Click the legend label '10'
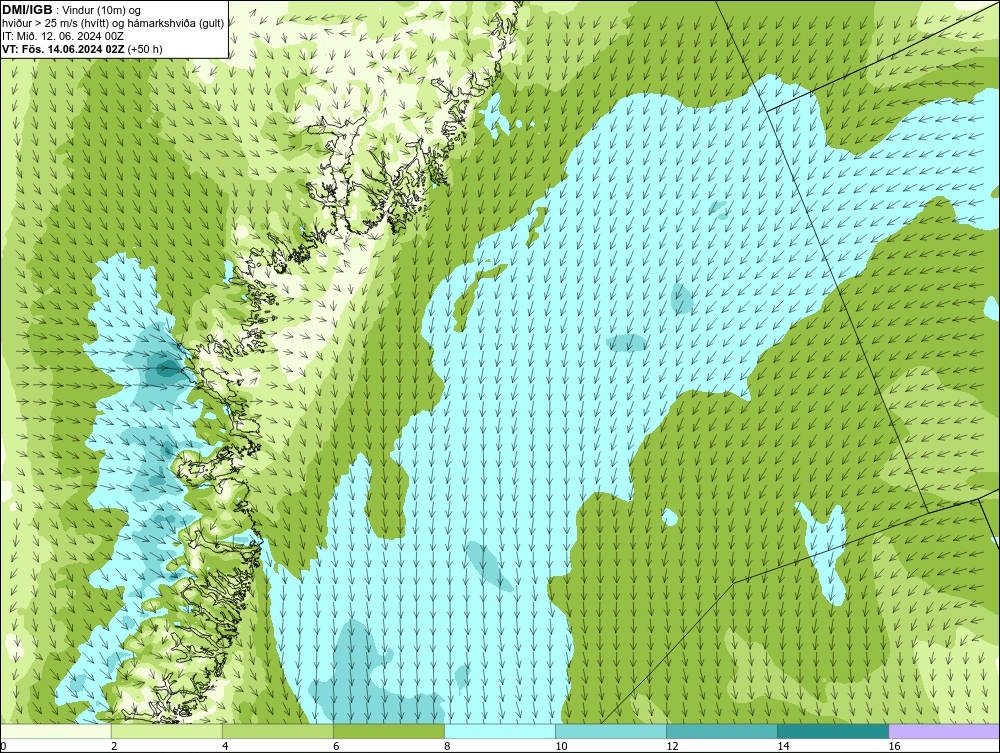Viewport: 1000px width, 753px height. tap(561, 746)
